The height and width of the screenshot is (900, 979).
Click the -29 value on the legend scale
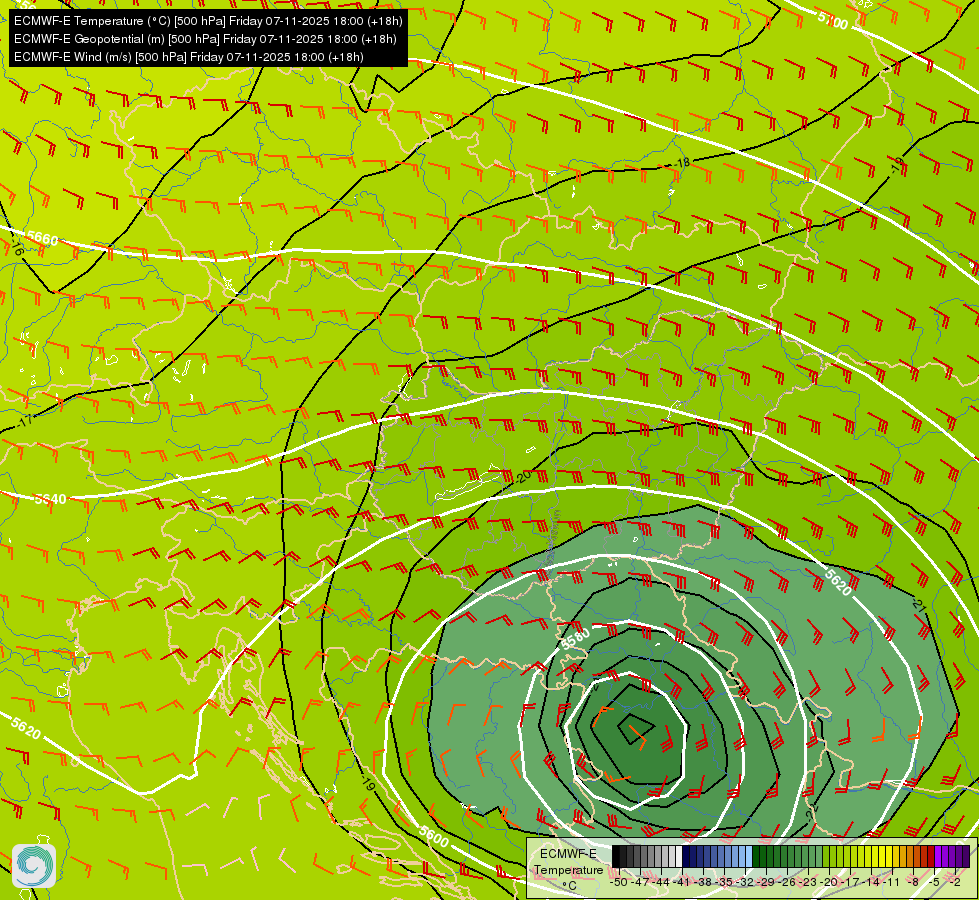coord(766,883)
